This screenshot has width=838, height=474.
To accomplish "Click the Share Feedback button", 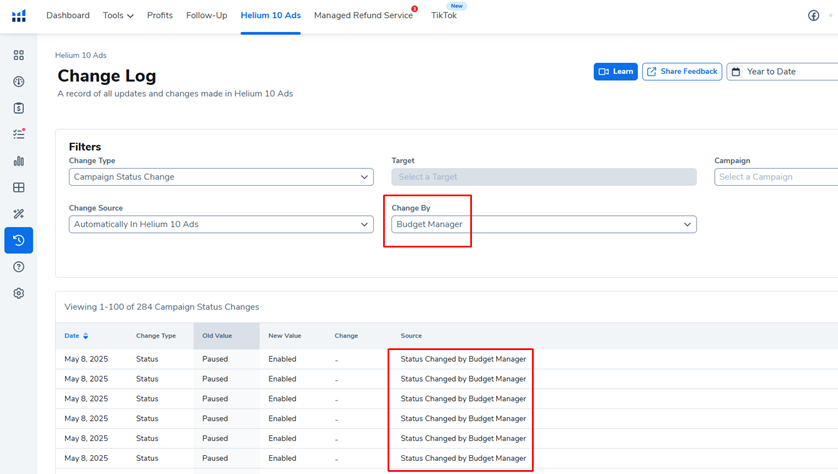I will 682,72.
